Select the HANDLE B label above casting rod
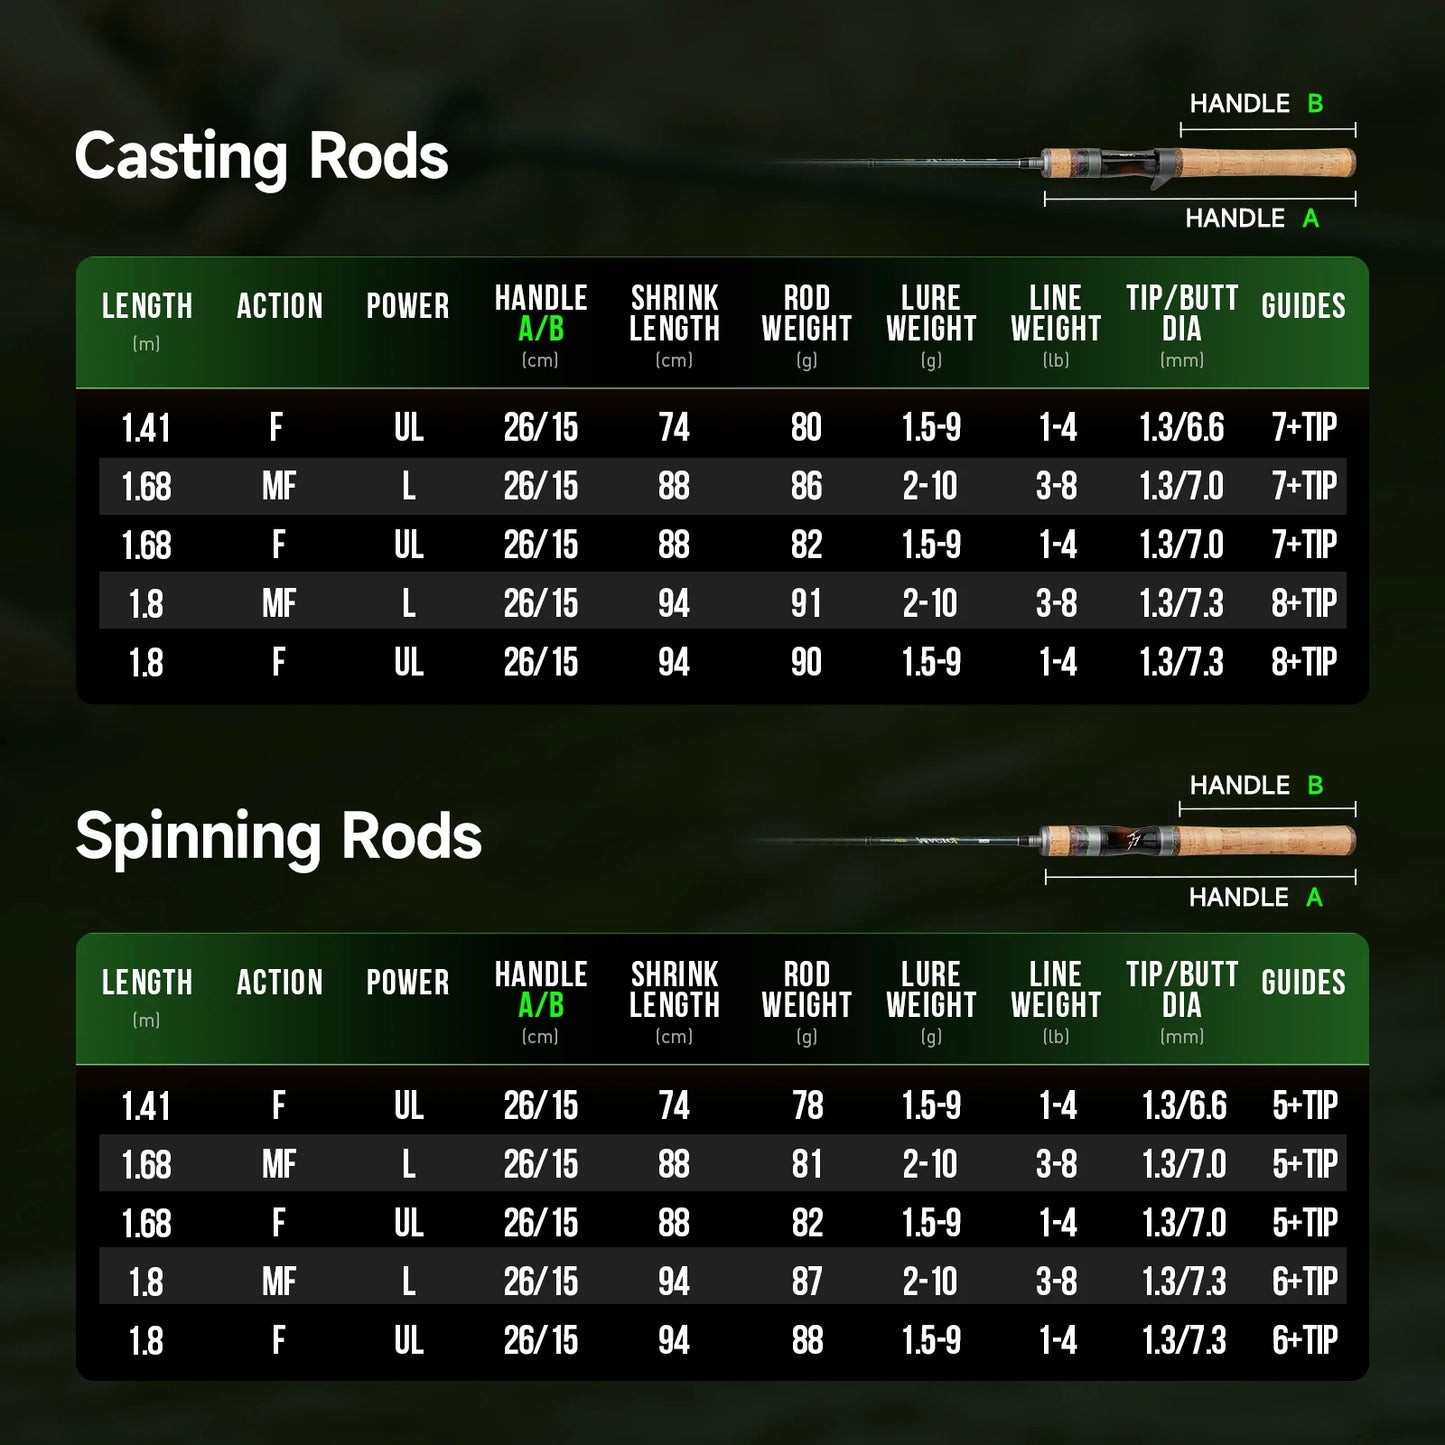The height and width of the screenshot is (1445, 1445). click(1256, 103)
